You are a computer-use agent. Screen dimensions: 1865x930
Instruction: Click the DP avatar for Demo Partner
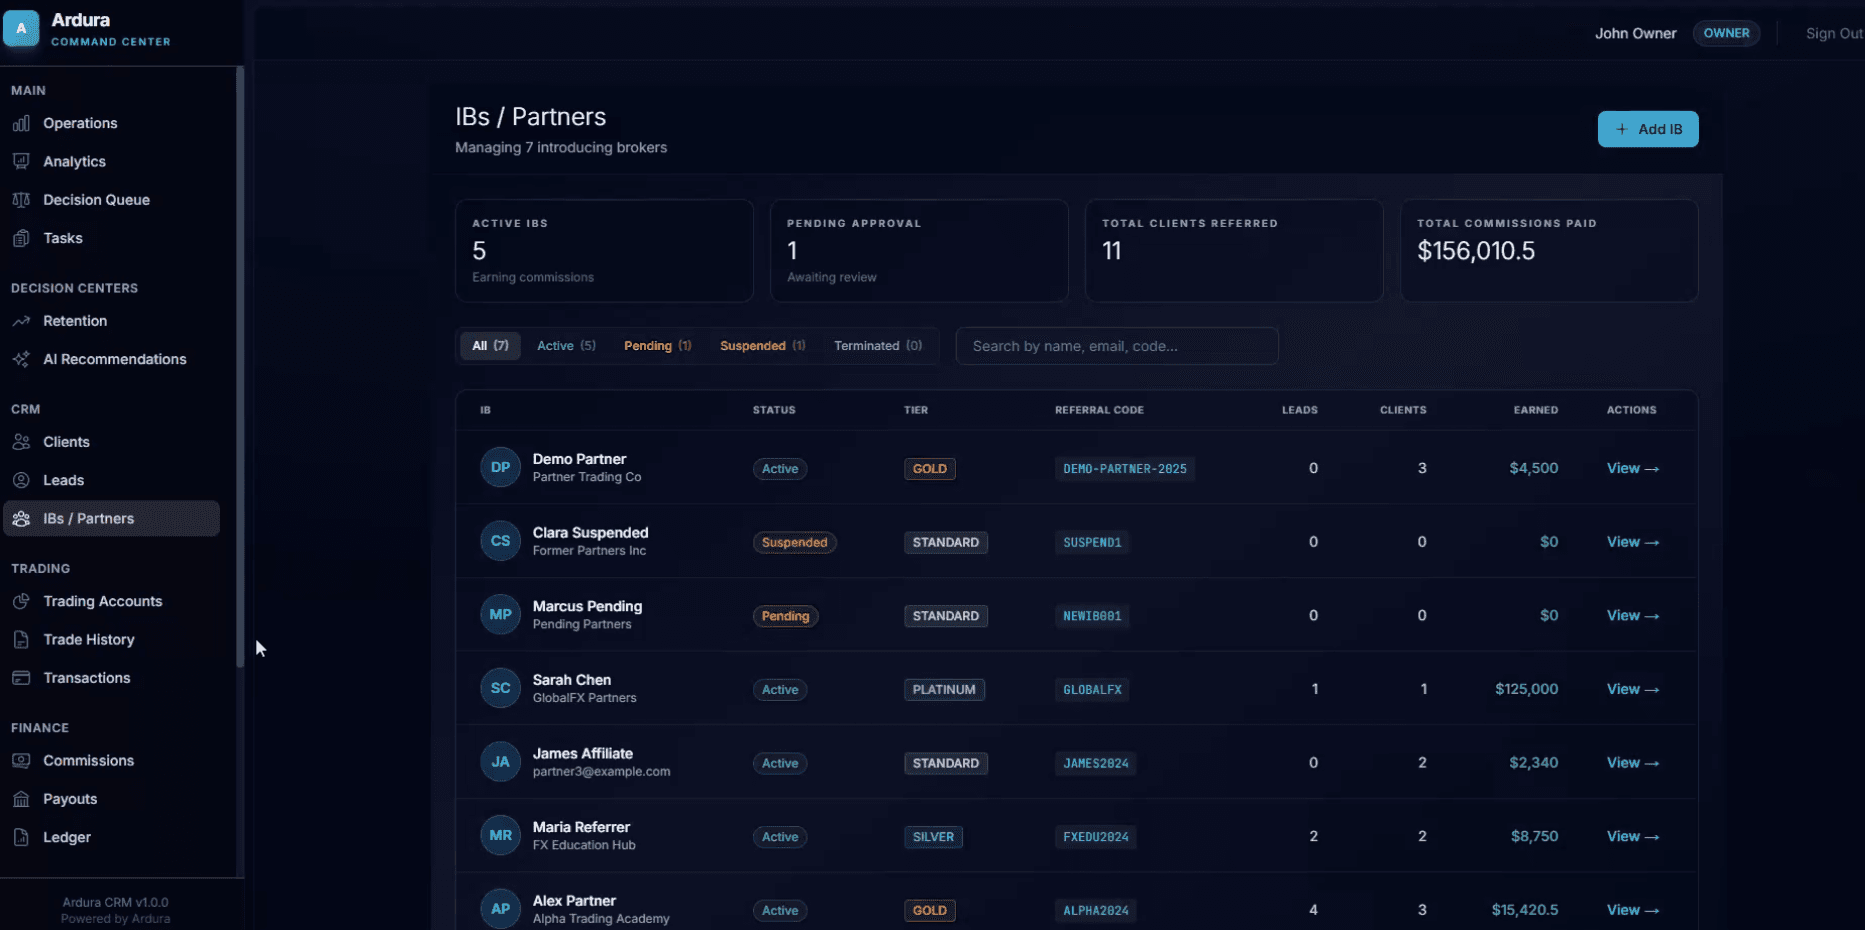pyautogui.click(x=500, y=467)
